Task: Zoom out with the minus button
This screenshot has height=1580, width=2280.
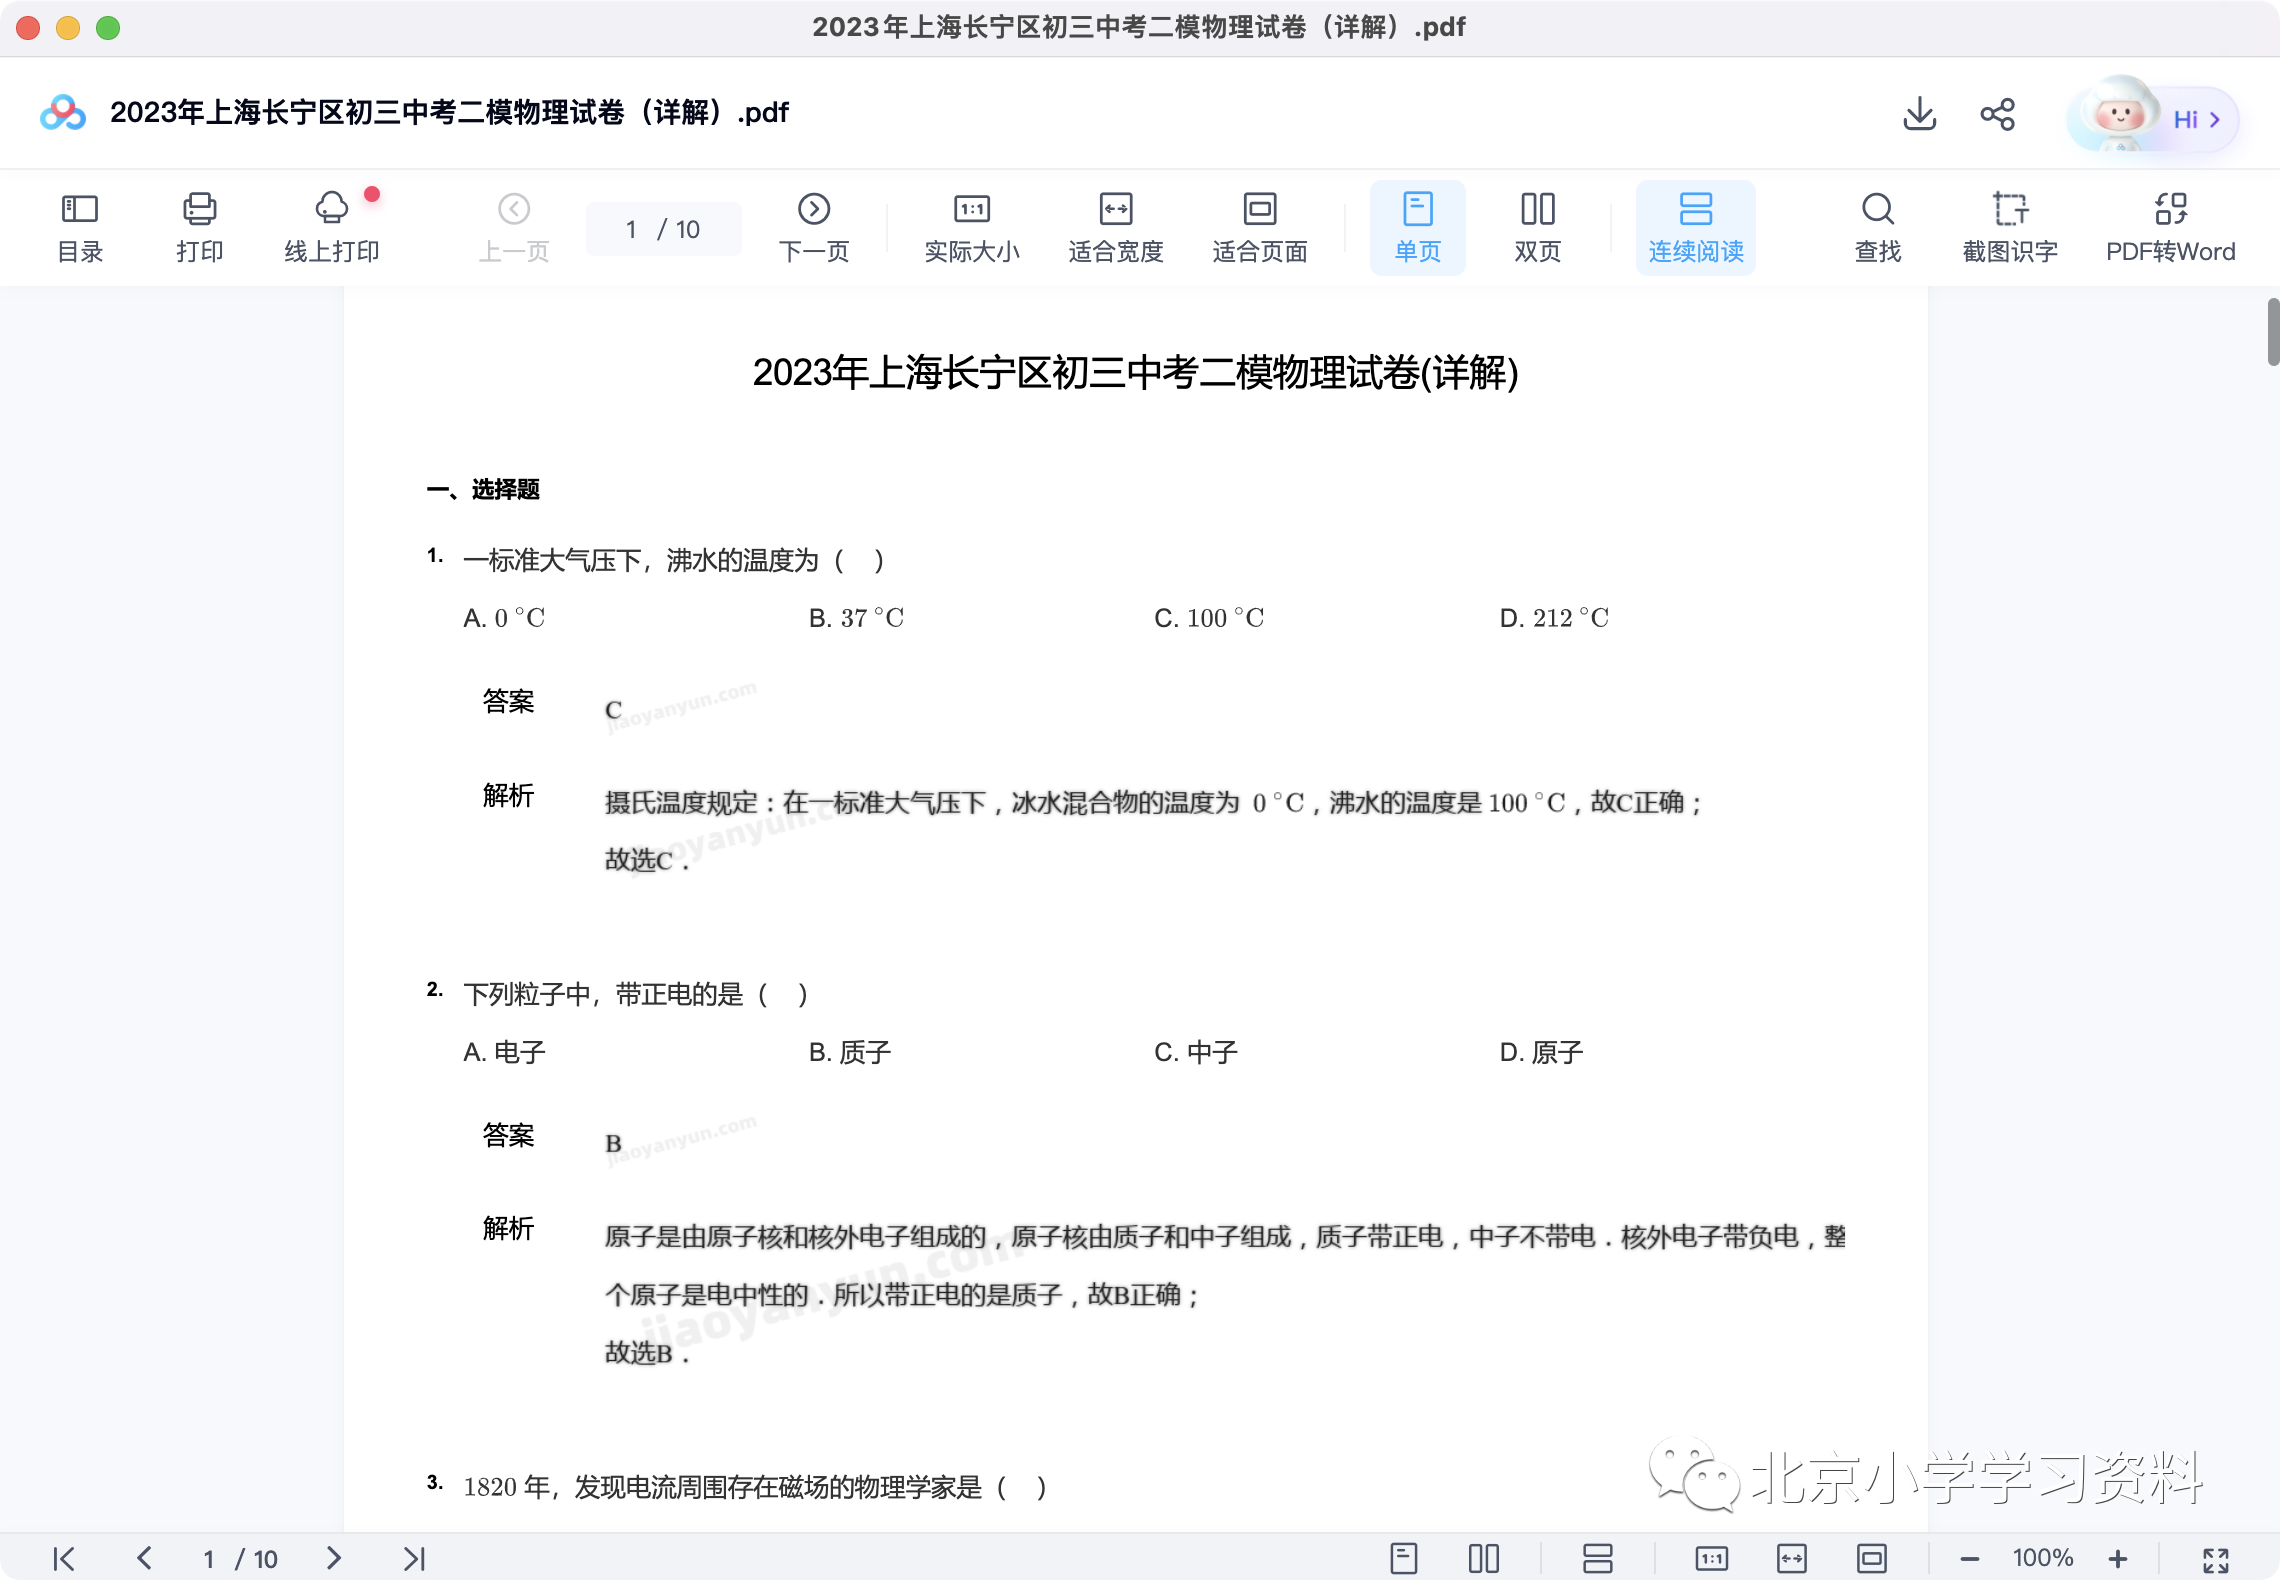Action: [x=1970, y=1558]
